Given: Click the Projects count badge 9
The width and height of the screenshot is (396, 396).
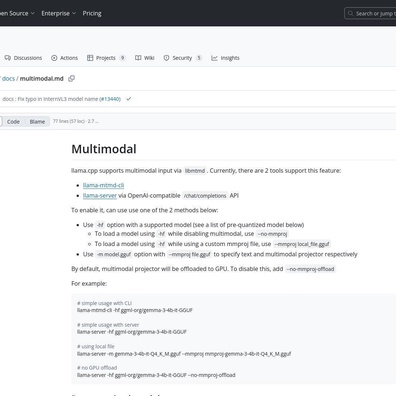Looking at the screenshot, I should pos(123,58).
